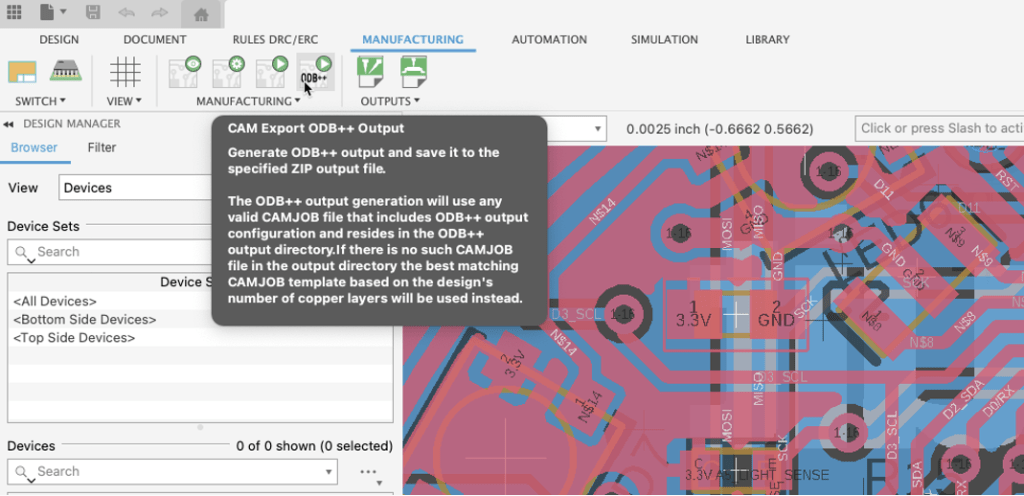
Task: Click the first green Outputs icon
Action: coord(371,72)
